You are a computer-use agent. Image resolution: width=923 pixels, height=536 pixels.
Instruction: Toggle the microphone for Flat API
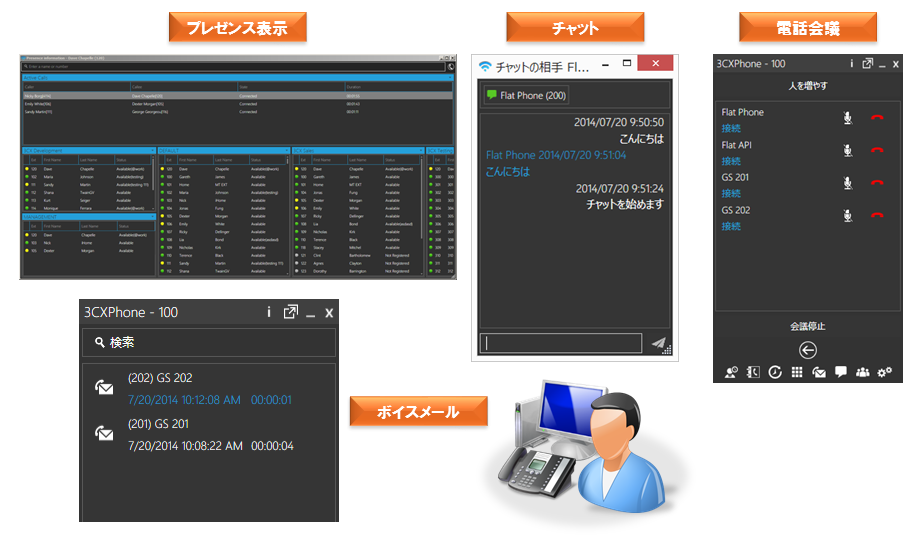(847, 151)
